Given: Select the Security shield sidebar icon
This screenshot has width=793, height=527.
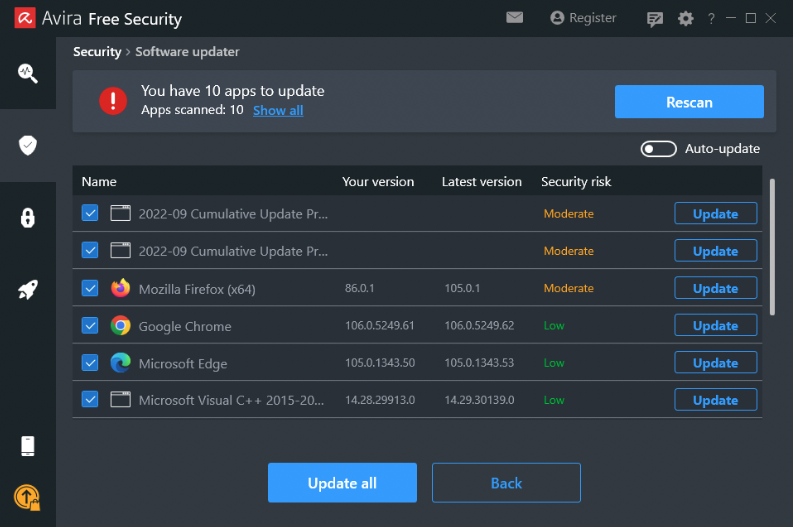Looking at the screenshot, I should (x=28, y=146).
